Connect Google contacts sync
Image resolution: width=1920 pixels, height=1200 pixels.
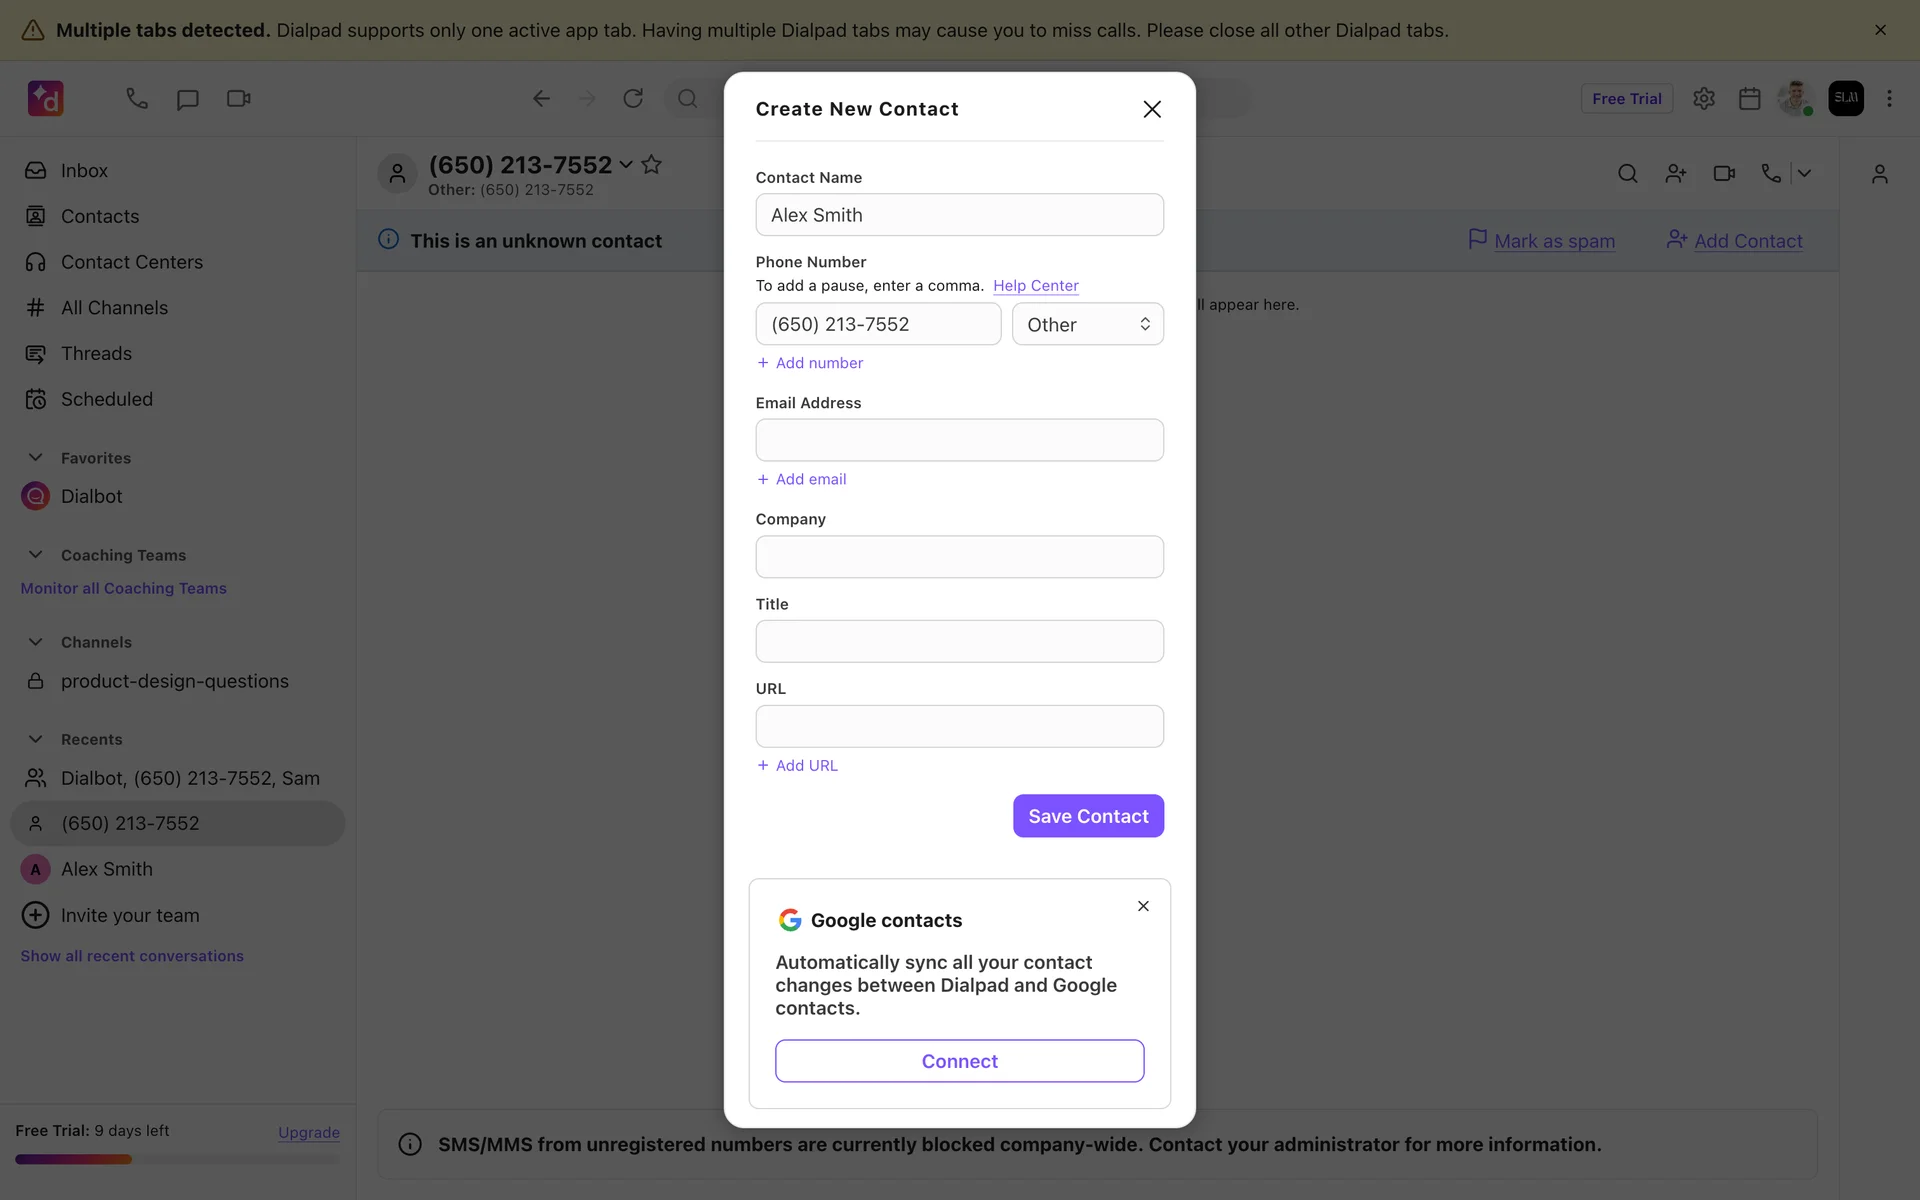coord(959,1061)
